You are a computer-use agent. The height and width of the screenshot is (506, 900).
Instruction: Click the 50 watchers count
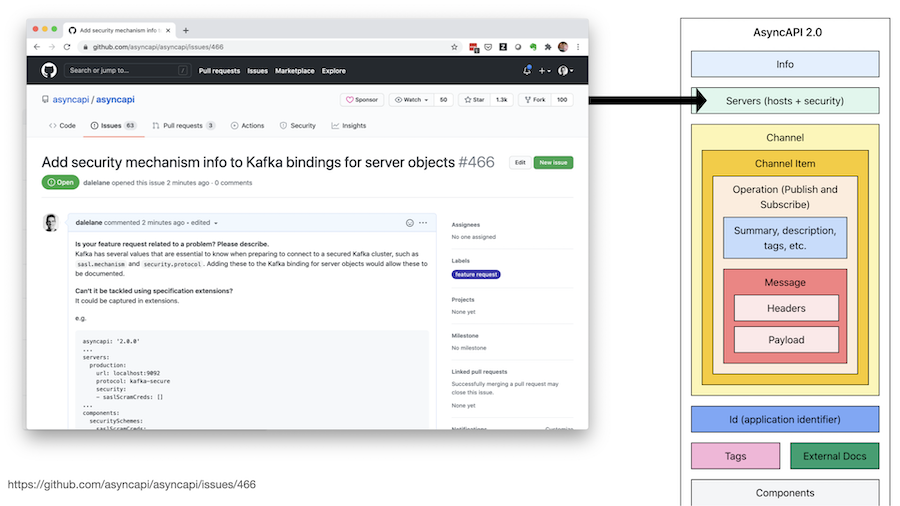coord(443,100)
